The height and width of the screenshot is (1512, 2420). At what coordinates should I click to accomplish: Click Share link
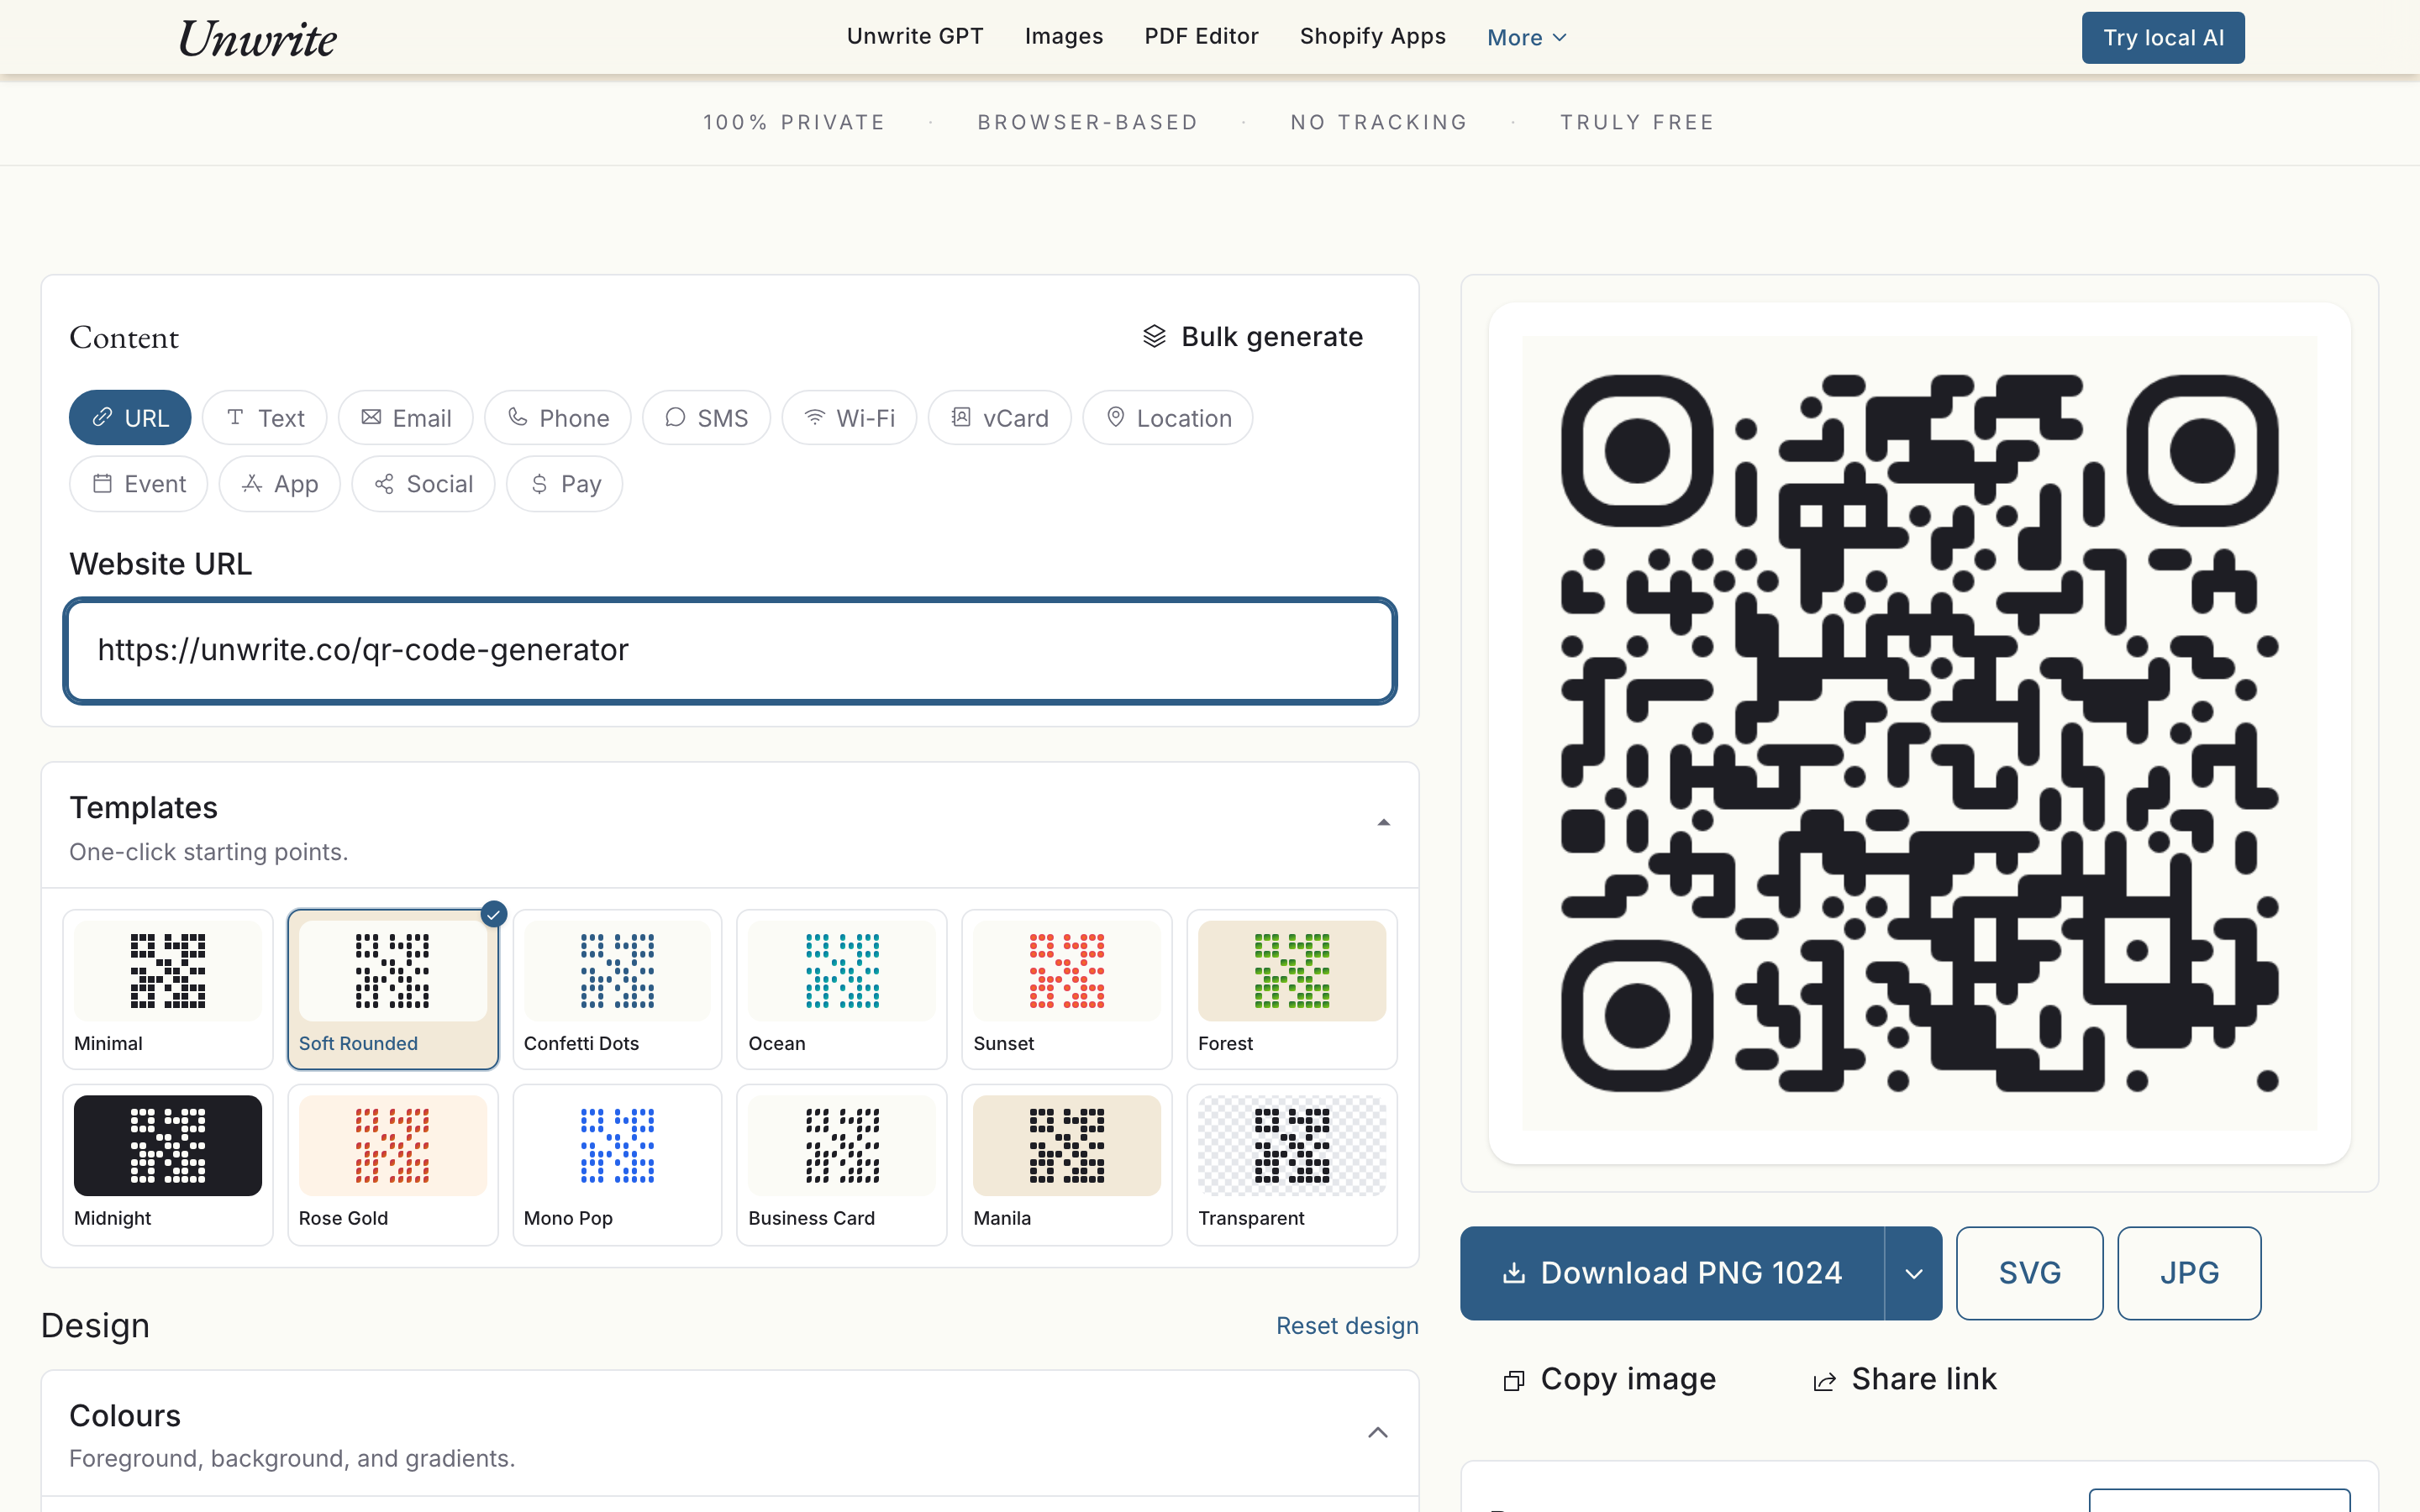coord(1905,1379)
